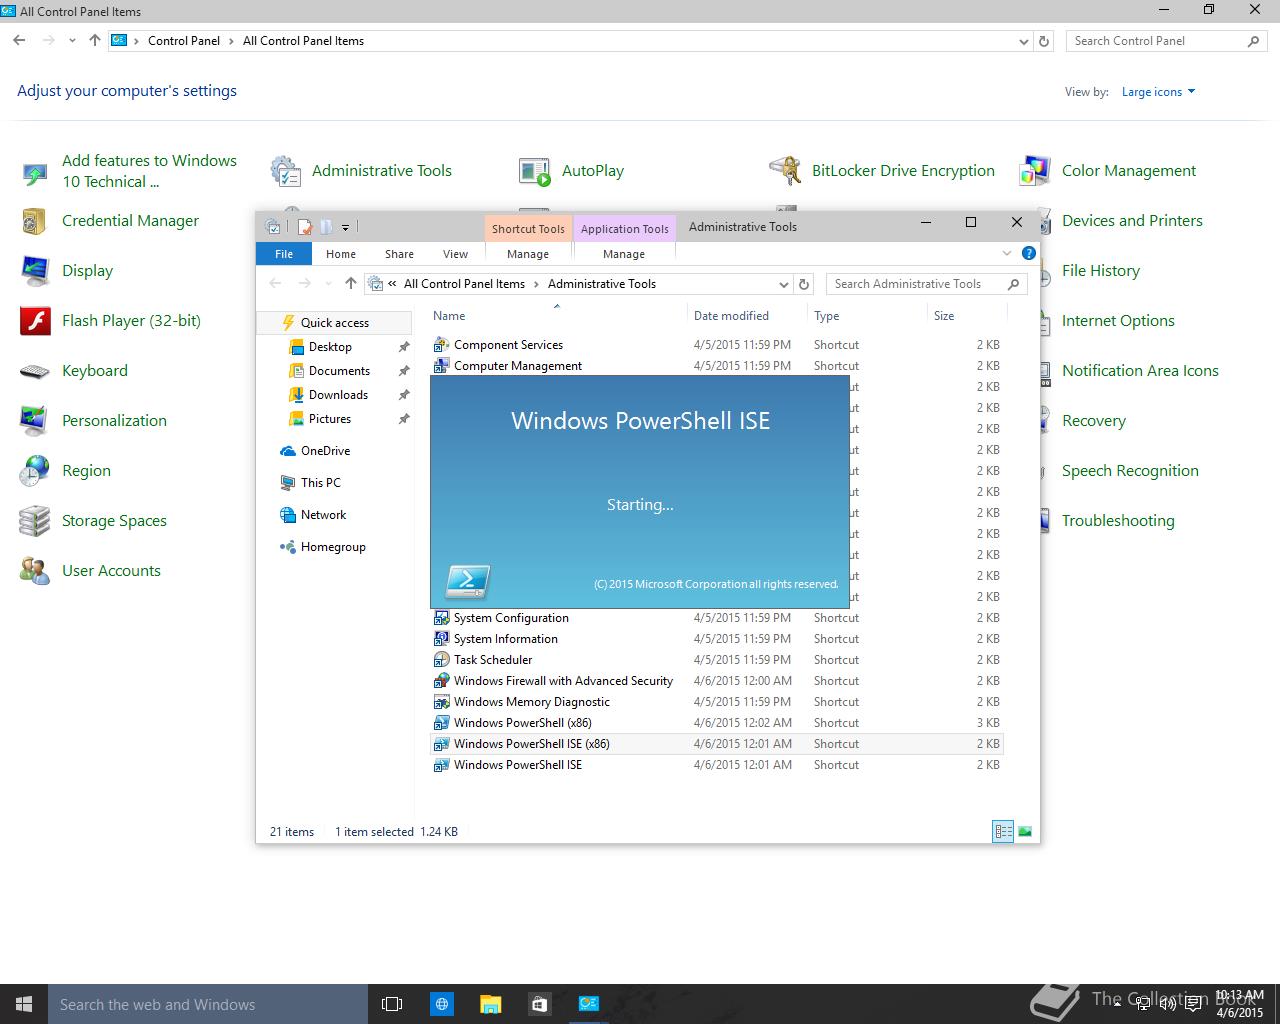The height and width of the screenshot is (1024, 1280).
Task: Open Recovery link
Action: click(x=1094, y=421)
